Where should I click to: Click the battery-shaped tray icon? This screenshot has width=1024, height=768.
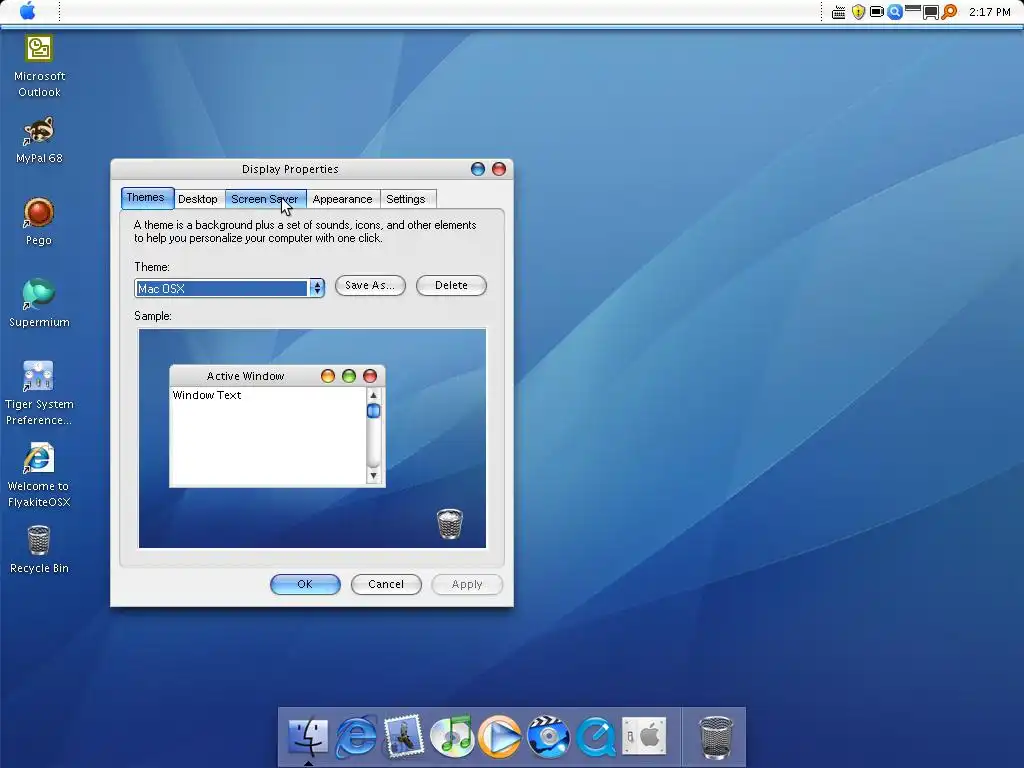point(877,12)
